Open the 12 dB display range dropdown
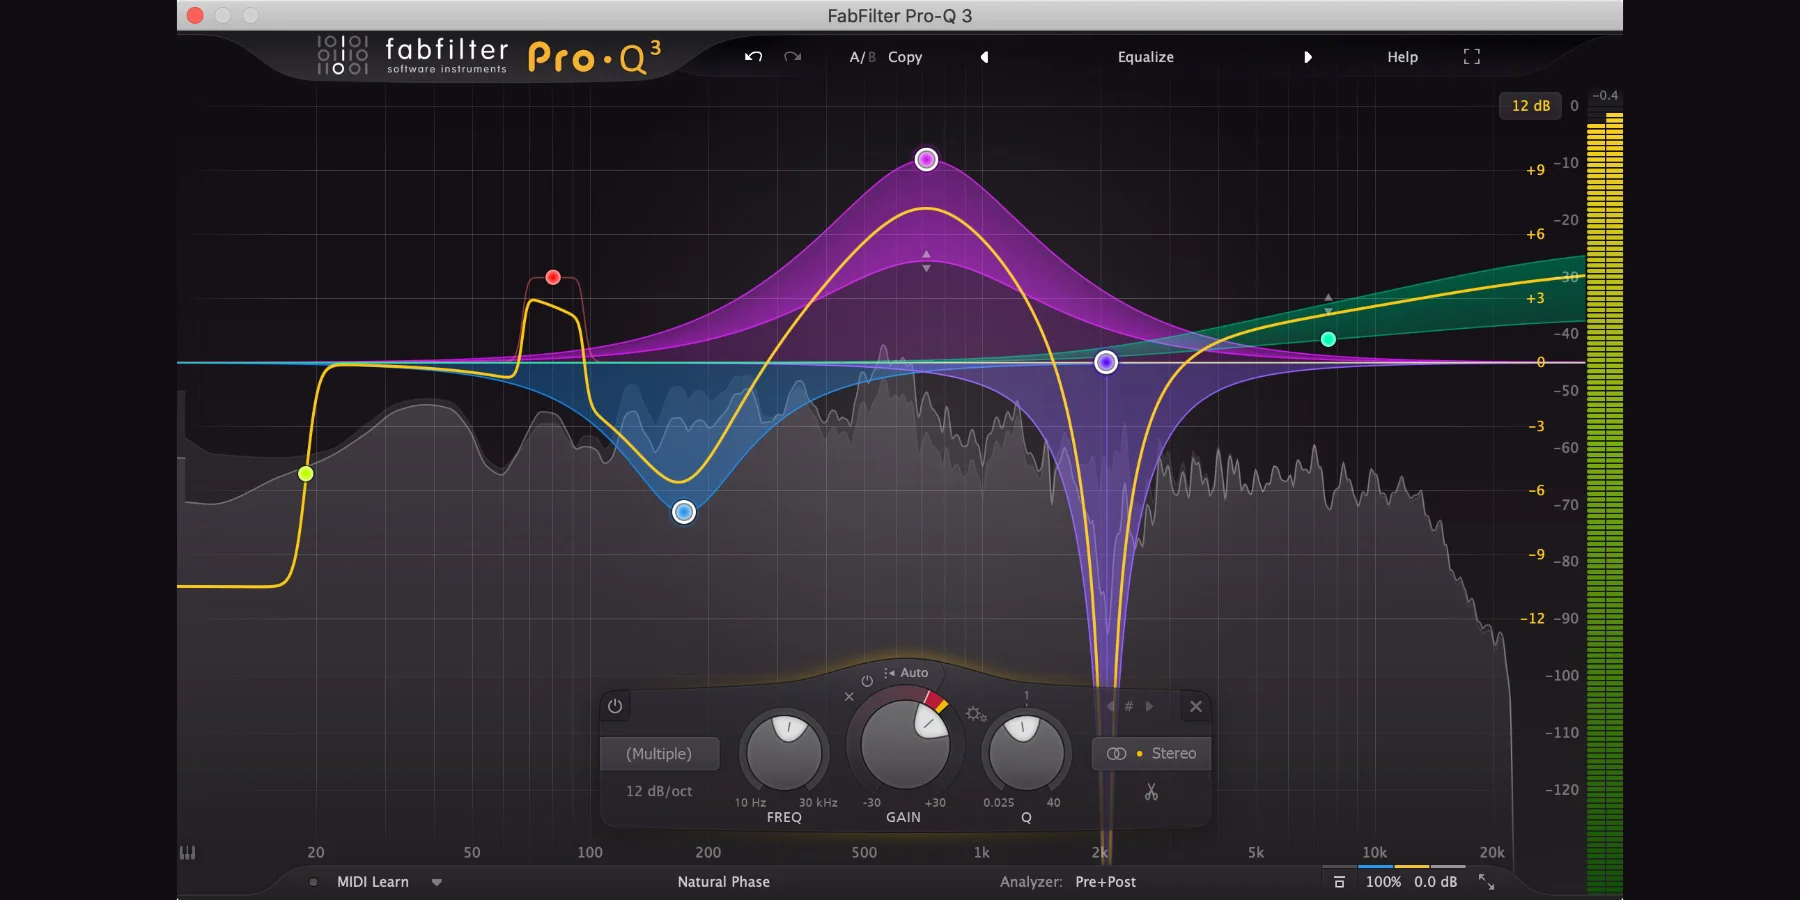 (1529, 106)
